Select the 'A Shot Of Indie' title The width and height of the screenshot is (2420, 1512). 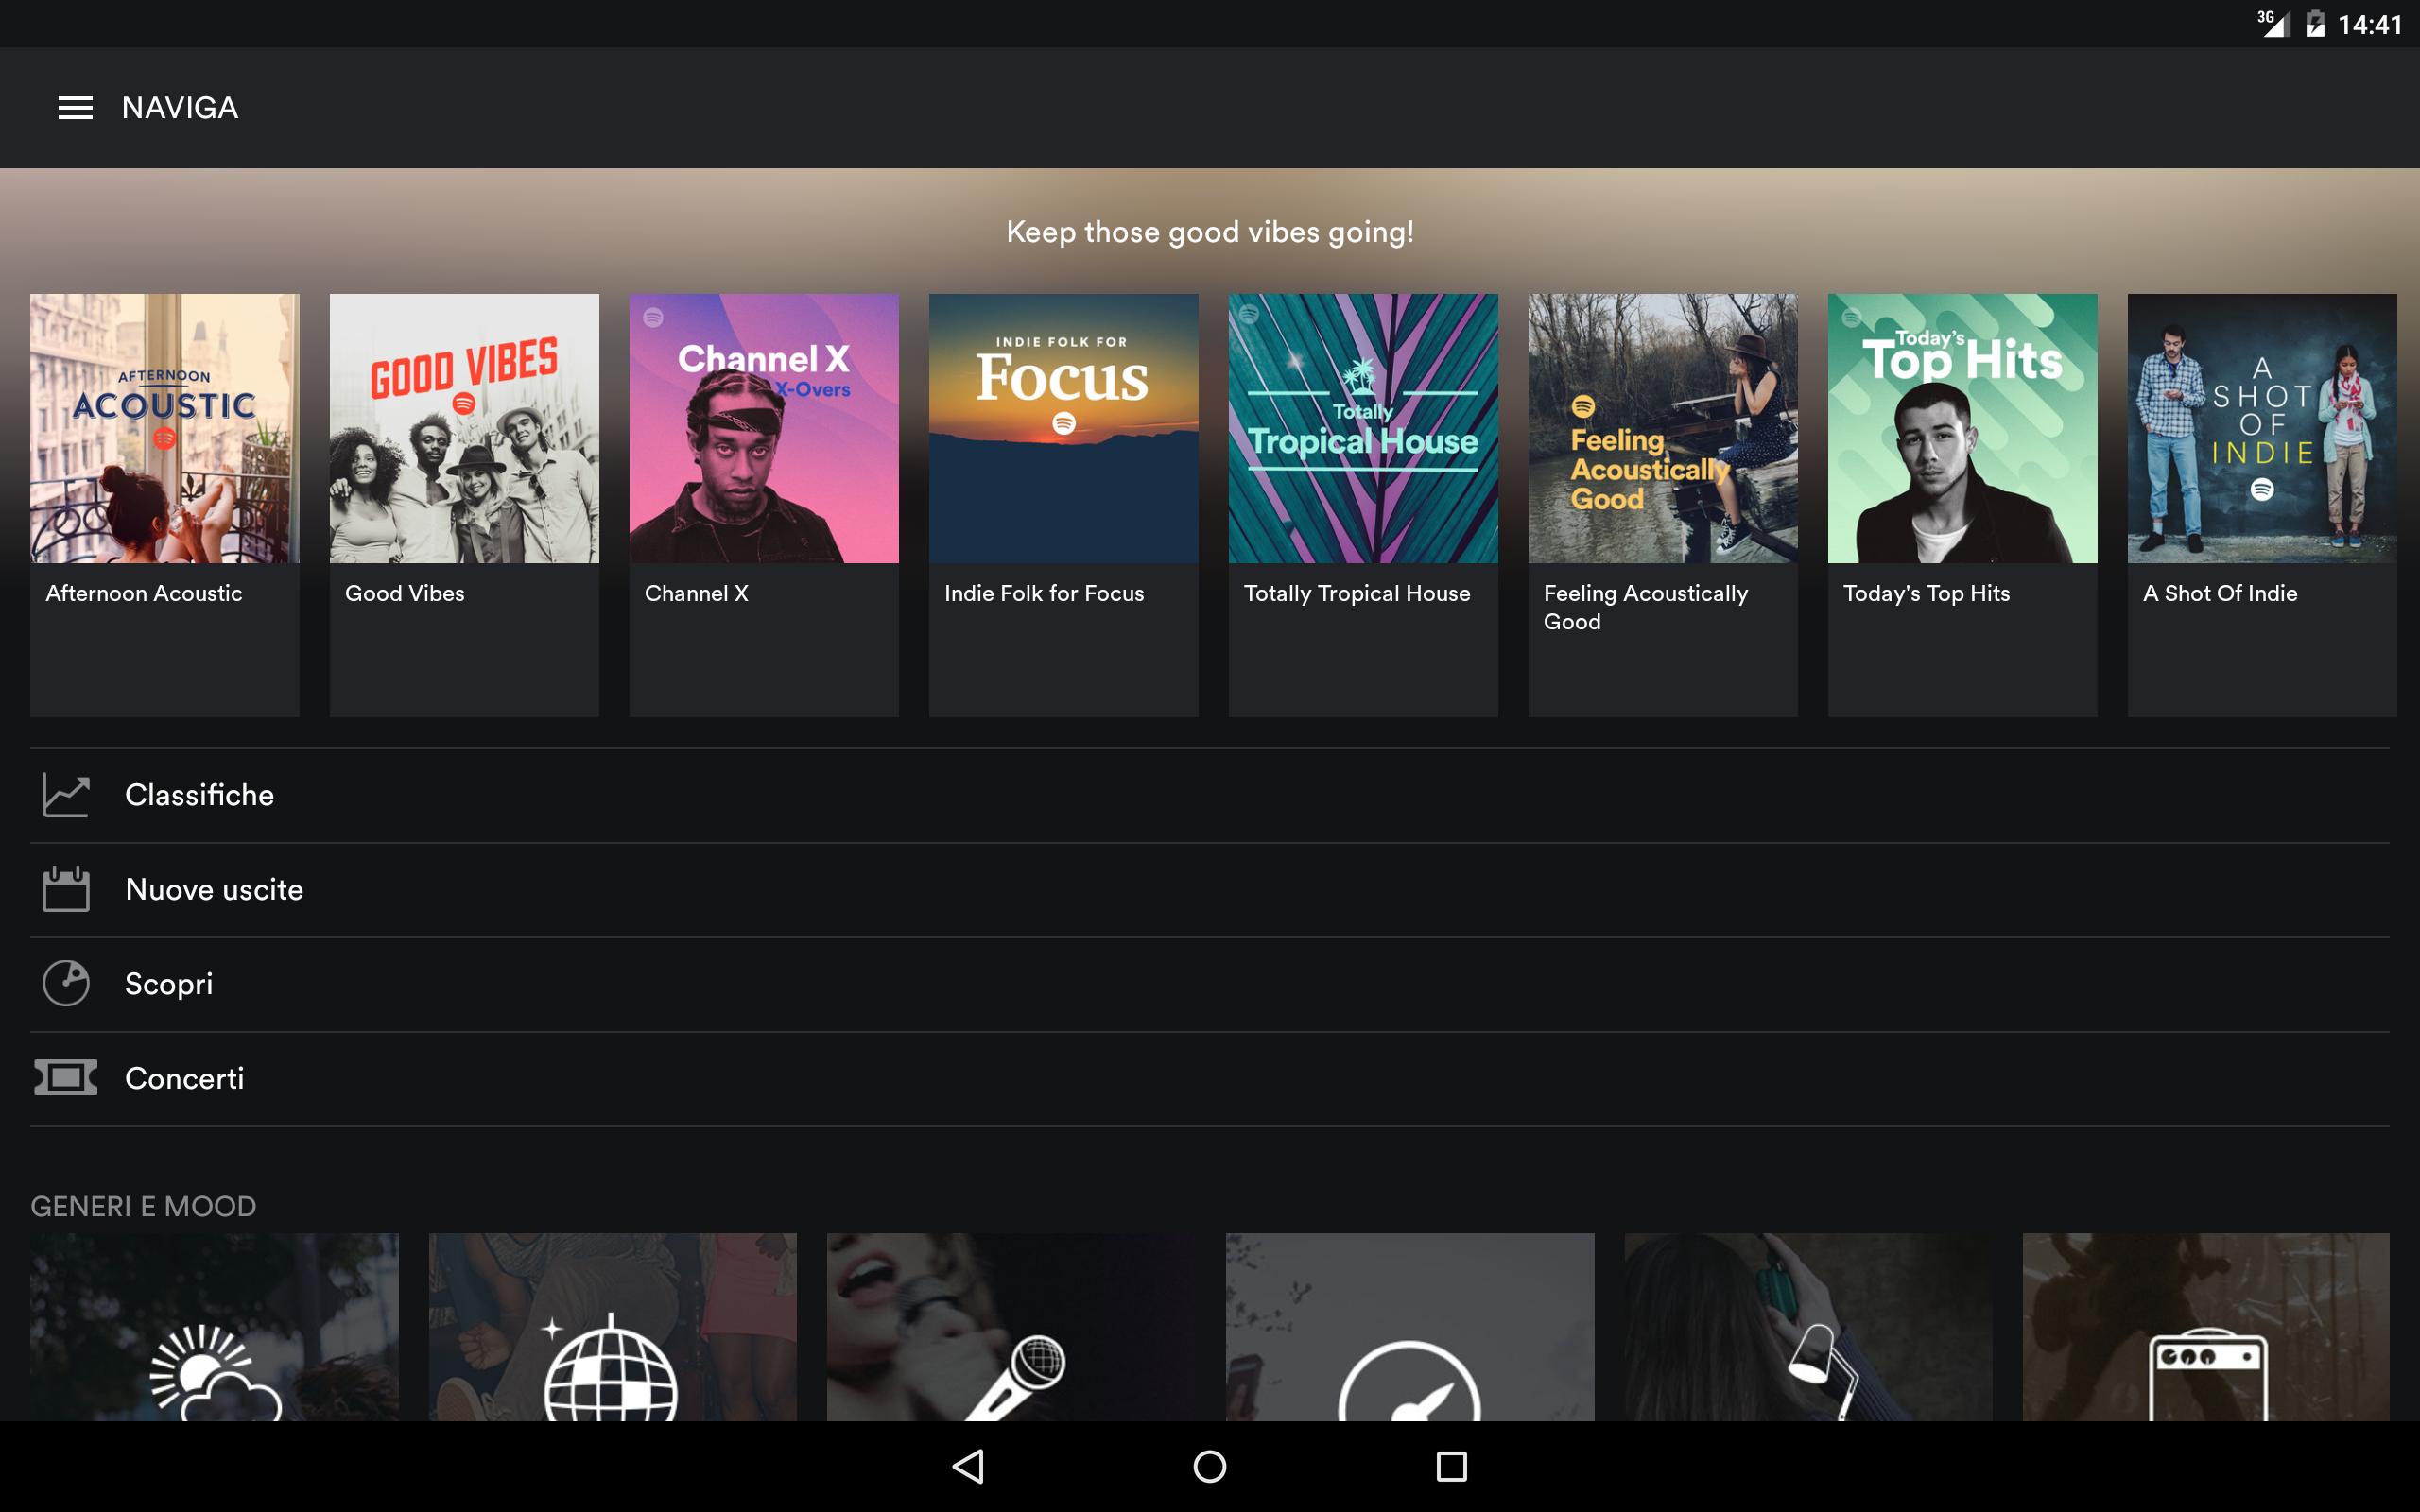(2220, 593)
